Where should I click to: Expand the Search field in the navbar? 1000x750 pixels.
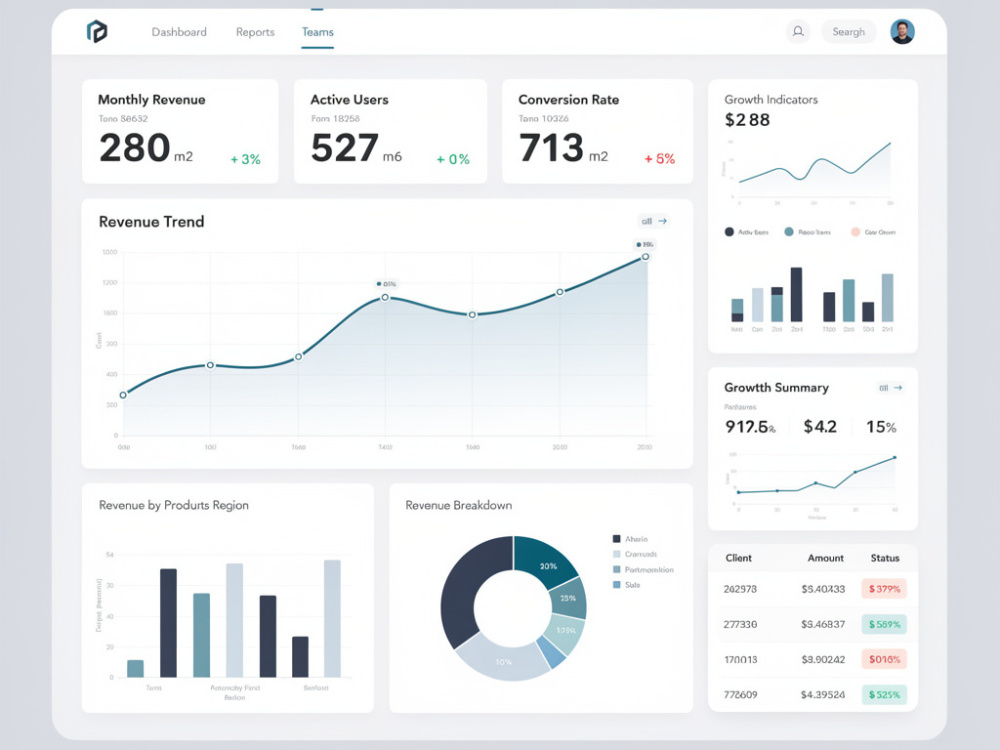[x=848, y=31]
